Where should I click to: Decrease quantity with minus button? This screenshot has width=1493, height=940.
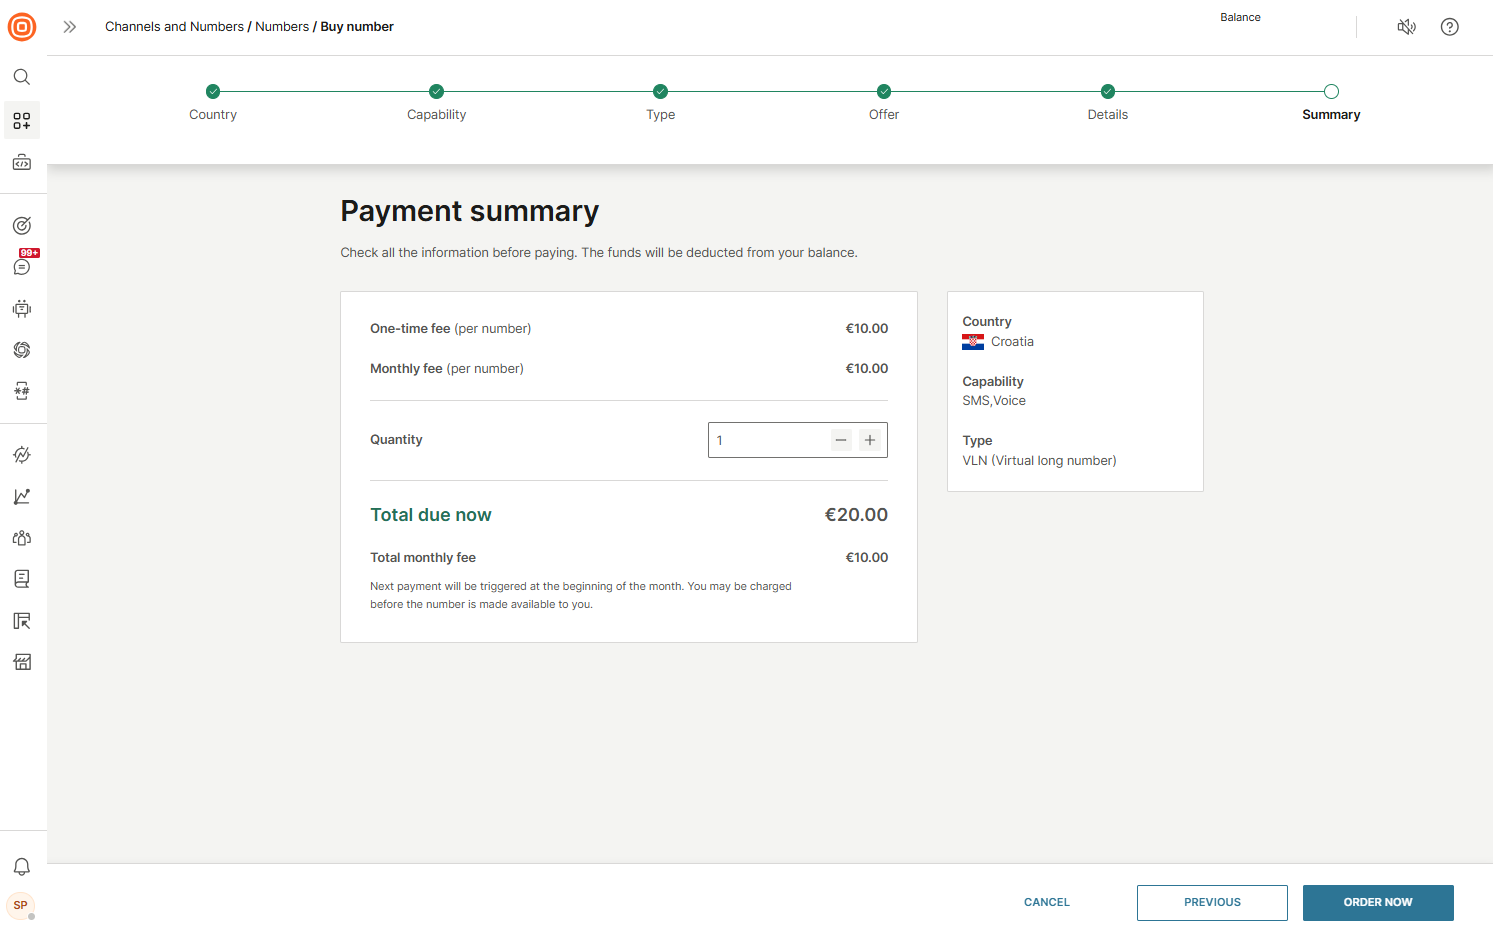[x=841, y=440]
